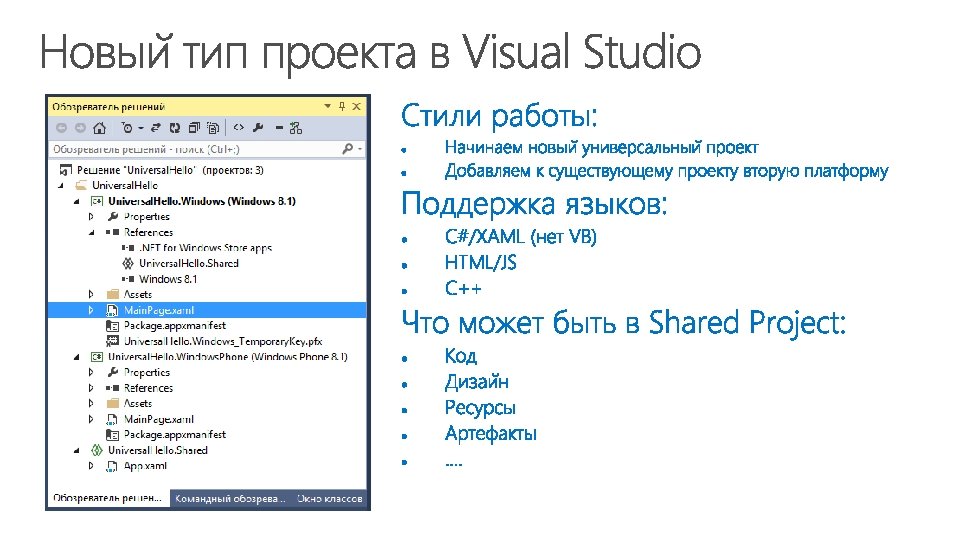960x540 pixels.
Task: Select Assets folder in the WindowsPhone project
Action: [138, 403]
